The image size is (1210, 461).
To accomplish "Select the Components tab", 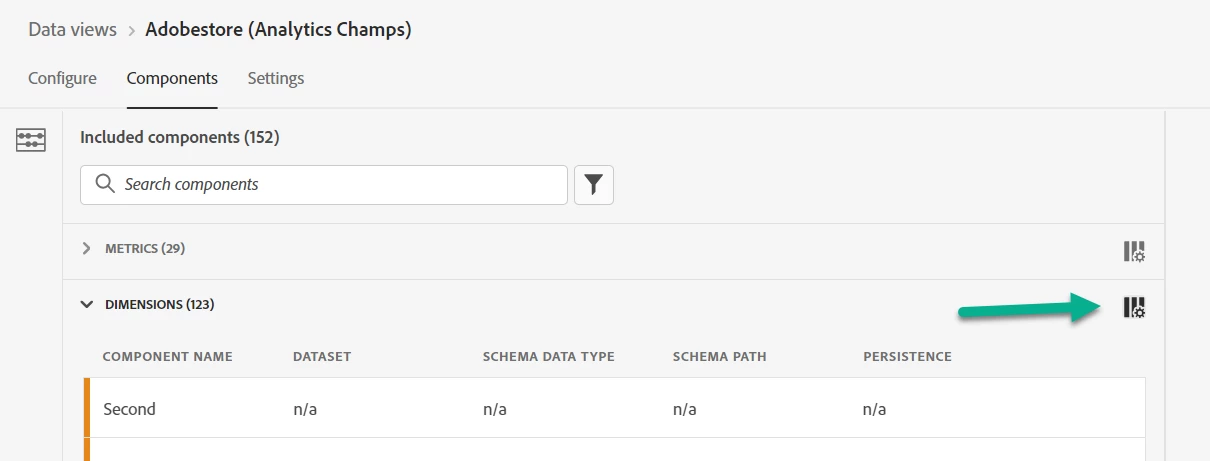I will 172,78.
